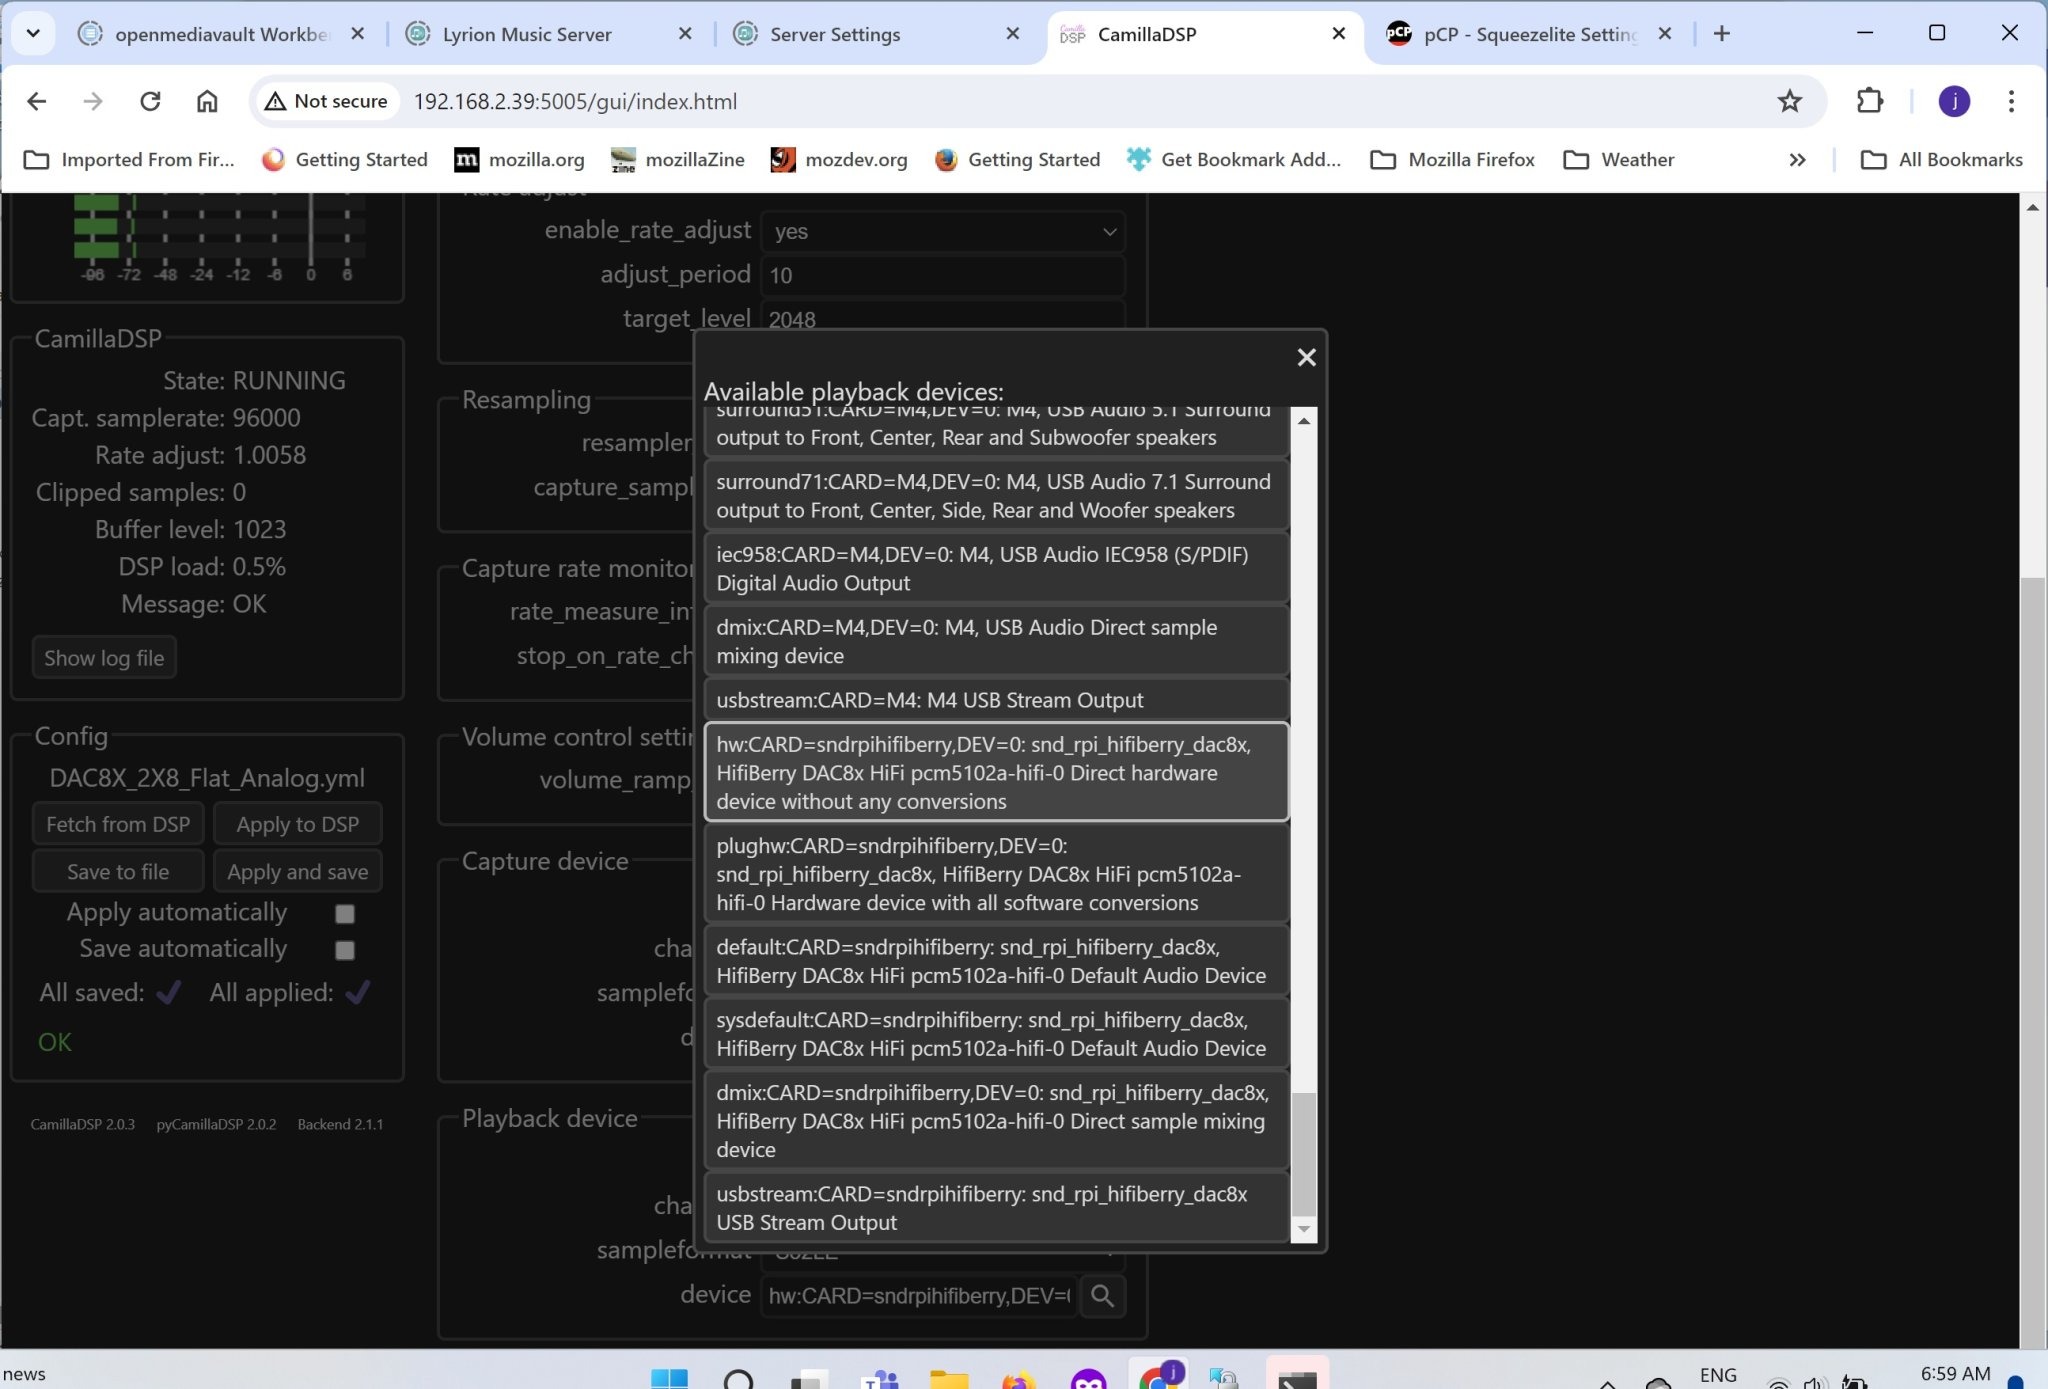
Task: Open the mozilla.org bookmark
Action: point(520,159)
